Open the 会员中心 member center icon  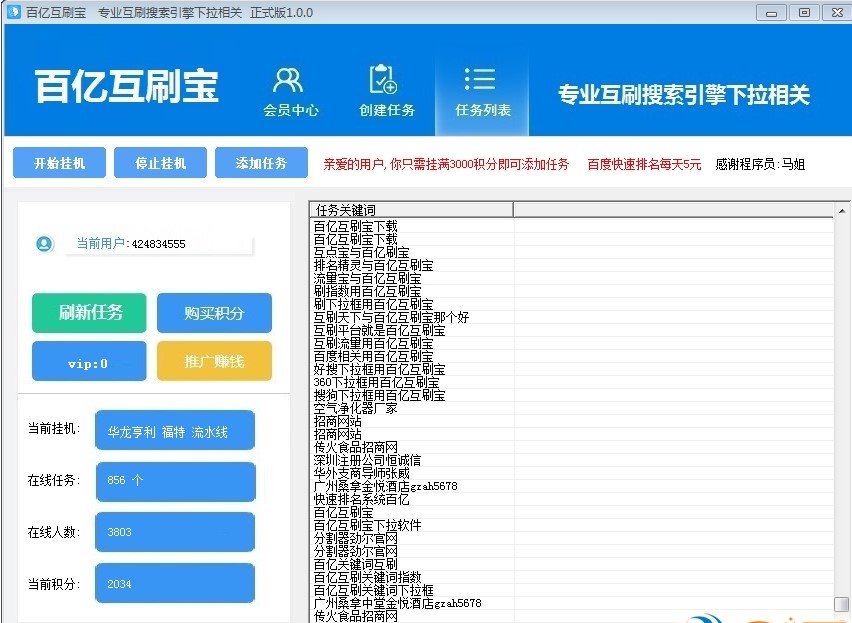(x=289, y=92)
